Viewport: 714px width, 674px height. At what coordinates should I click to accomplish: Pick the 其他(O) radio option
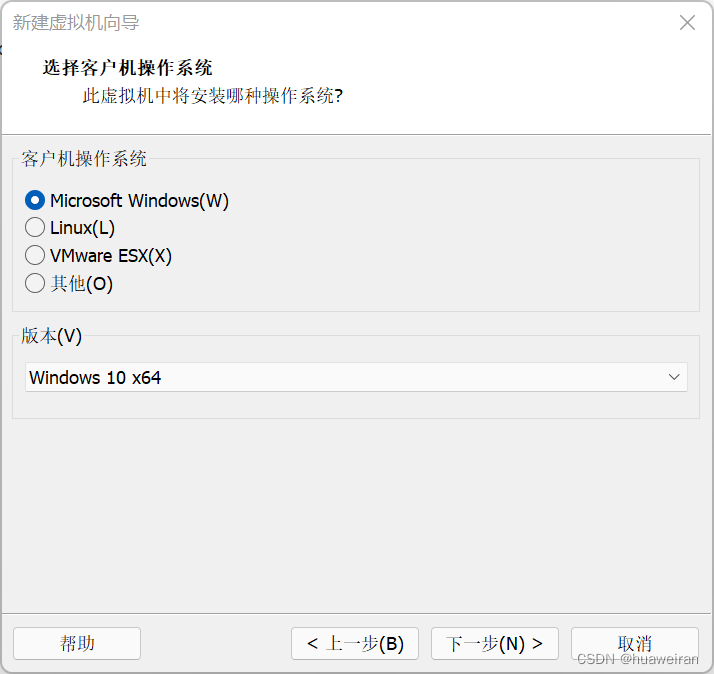coord(35,284)
